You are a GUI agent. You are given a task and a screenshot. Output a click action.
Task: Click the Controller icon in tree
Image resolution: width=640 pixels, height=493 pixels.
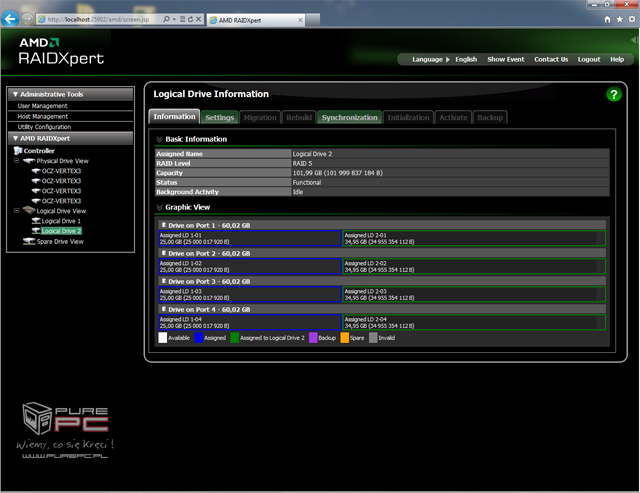(x=18, y=151)
